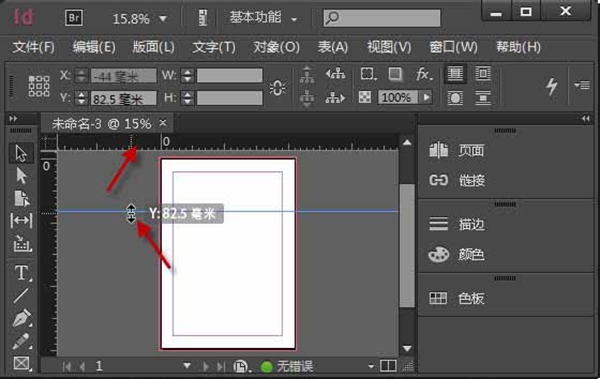Click the checkerboard opacity icon
Viewport: 600px width, 379px height.
coord(365,97)
